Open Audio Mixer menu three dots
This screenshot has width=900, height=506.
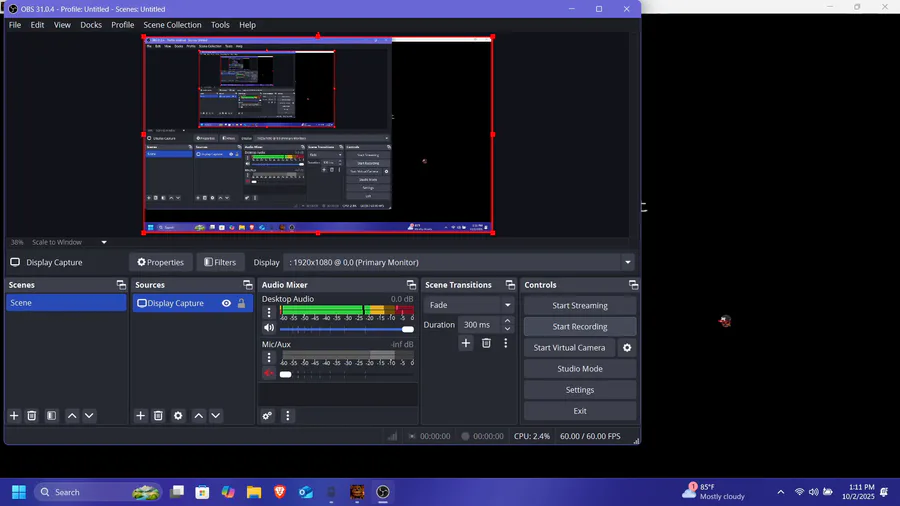pos(288,416)
